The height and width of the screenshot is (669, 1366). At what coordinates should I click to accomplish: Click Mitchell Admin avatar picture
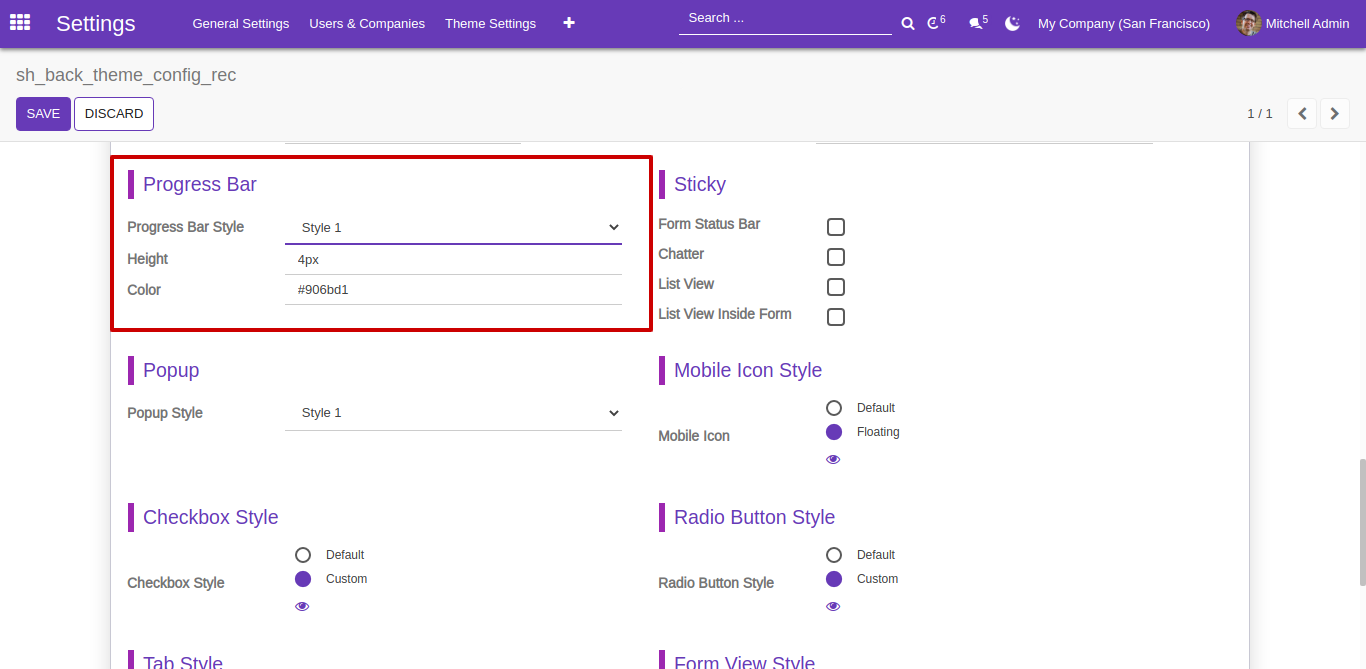coord(1249,23)
